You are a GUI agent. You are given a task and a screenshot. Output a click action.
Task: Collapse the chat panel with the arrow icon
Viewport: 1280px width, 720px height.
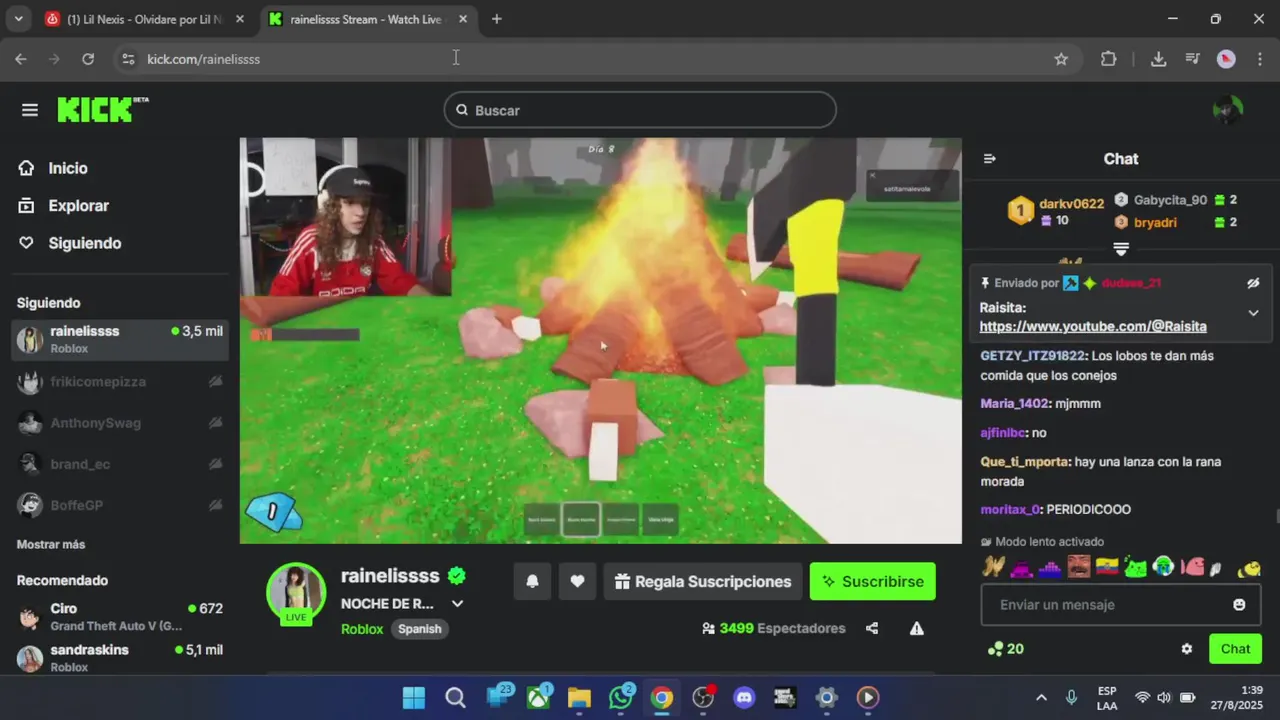coord(990,159)
